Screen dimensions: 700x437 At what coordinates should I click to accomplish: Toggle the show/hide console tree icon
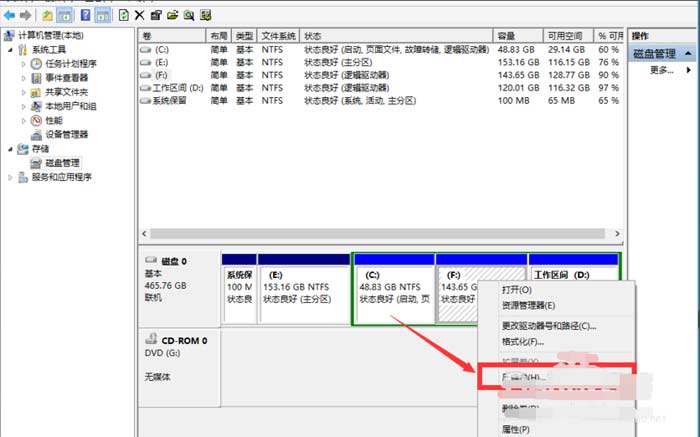(x=65, y=16)
